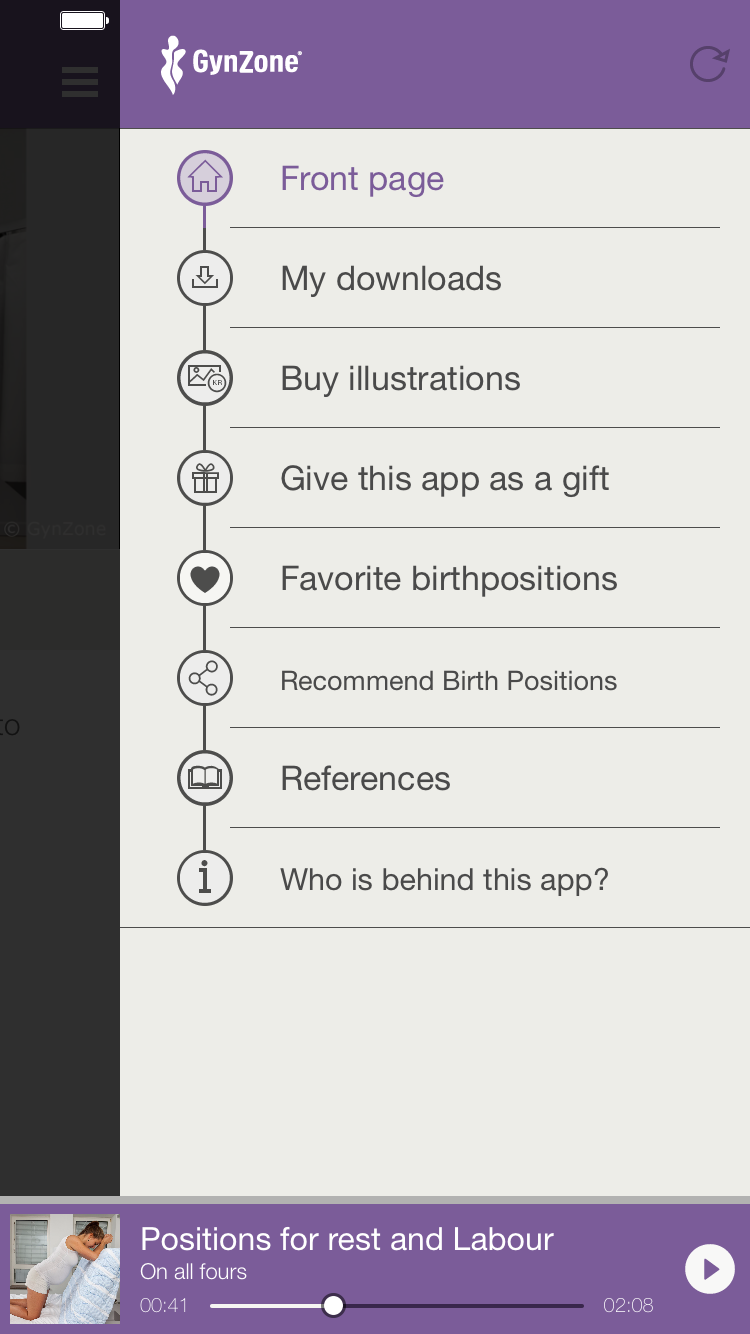The width and height of the screenshot is (750, 1334).
Task: Tap the On all fours thumbnail
Action: tap(65, 1269)
